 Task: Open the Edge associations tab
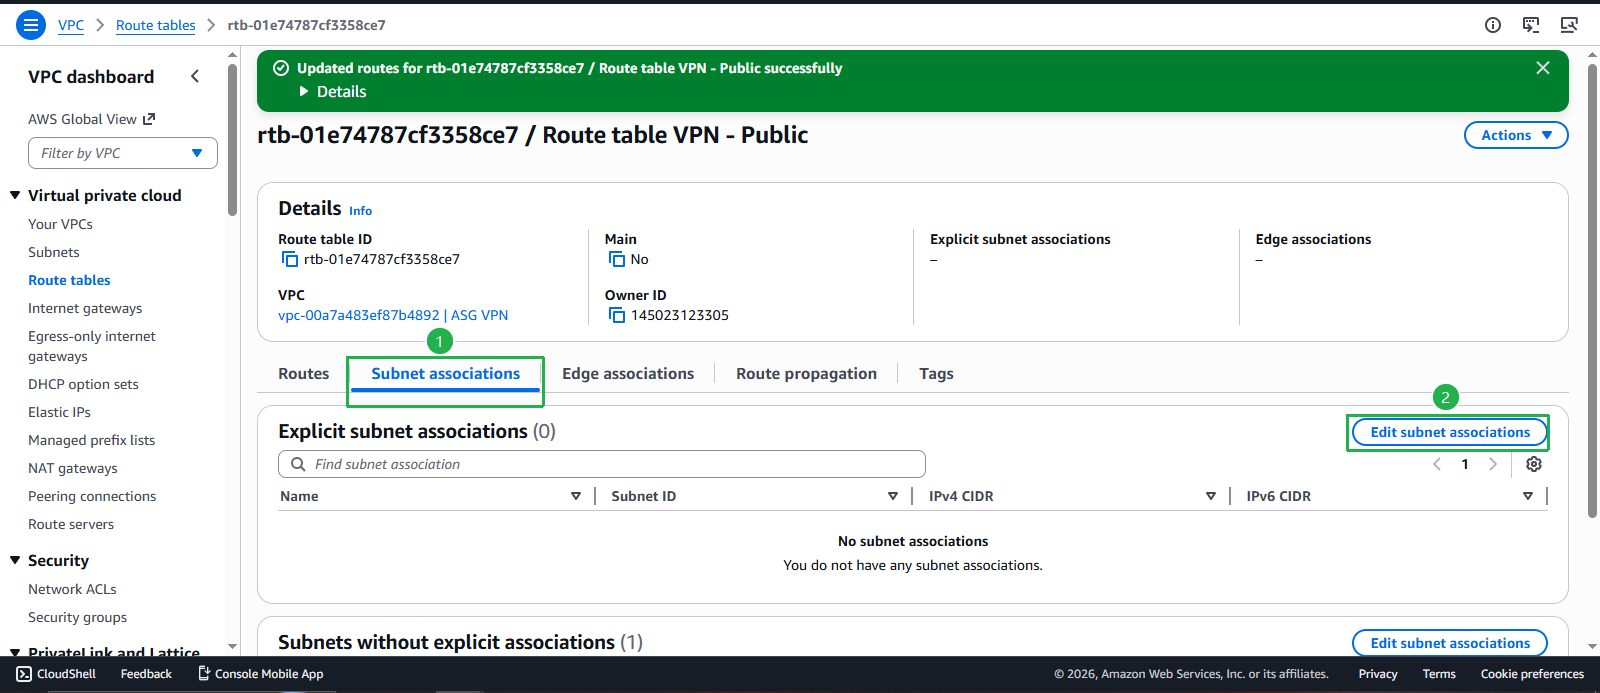pos(628,374)
